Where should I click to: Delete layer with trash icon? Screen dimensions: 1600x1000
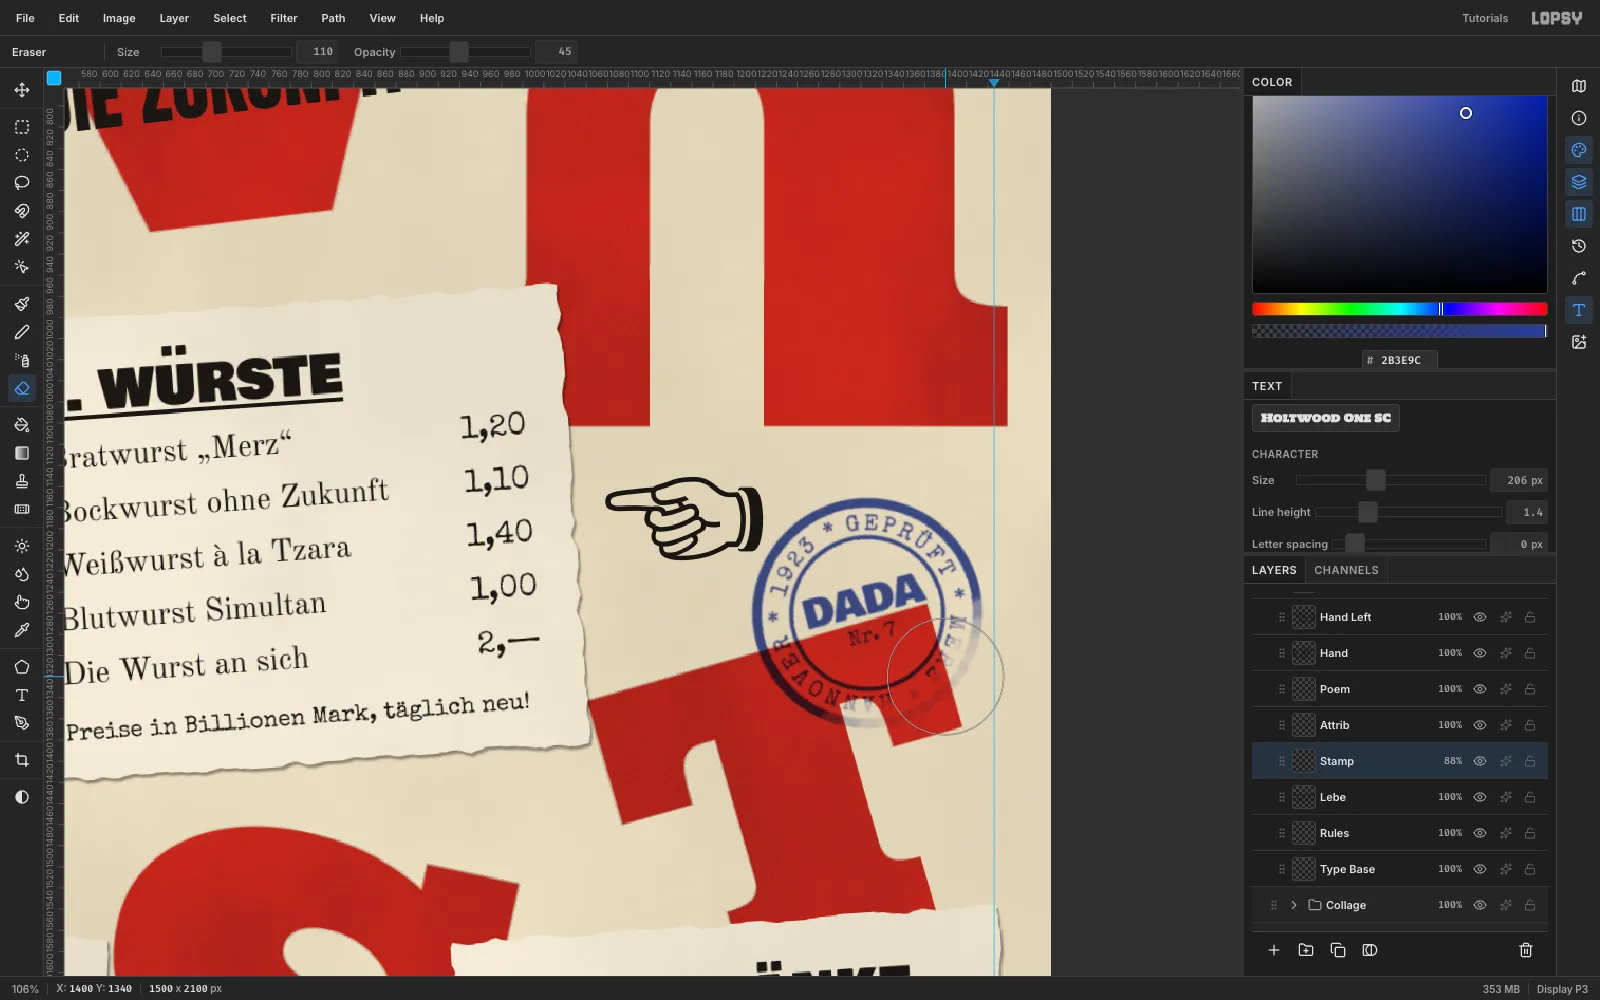1526,950
